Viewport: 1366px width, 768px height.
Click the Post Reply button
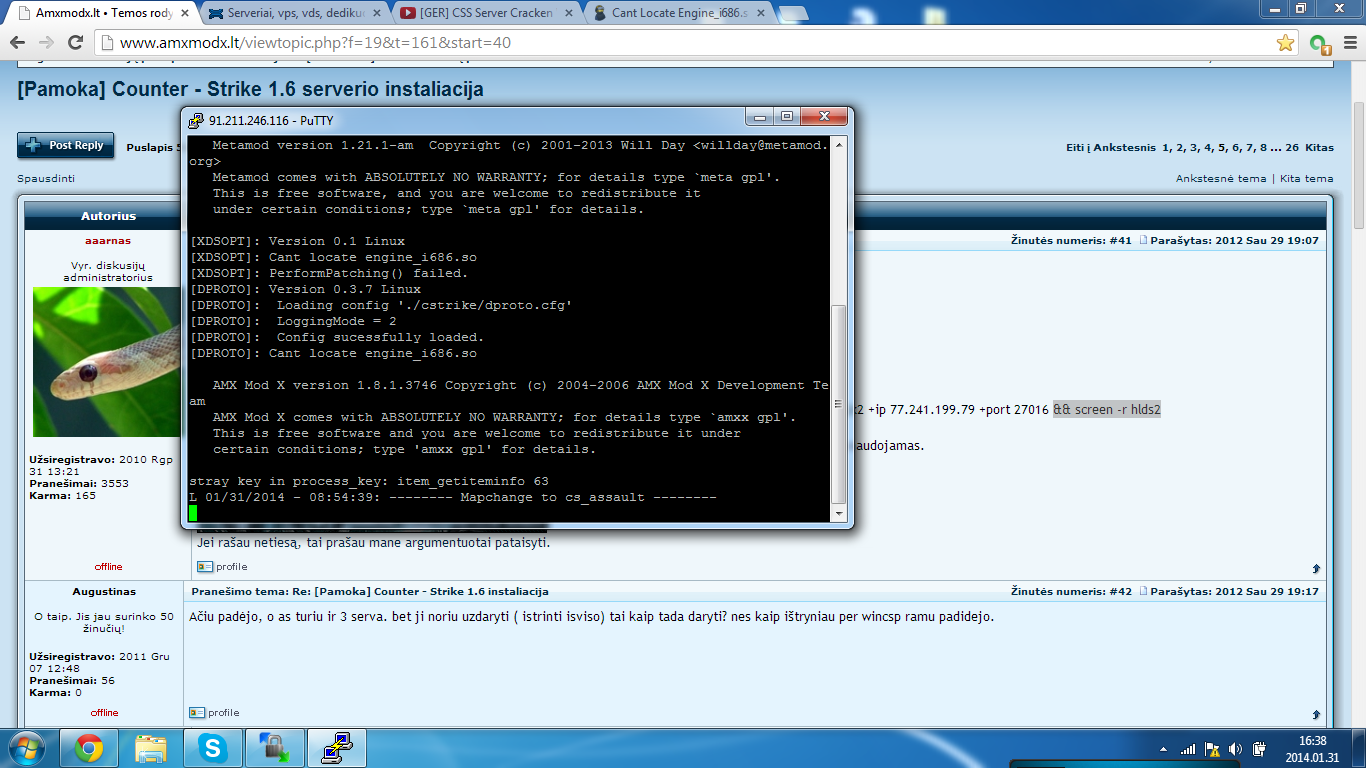[66, 145]
